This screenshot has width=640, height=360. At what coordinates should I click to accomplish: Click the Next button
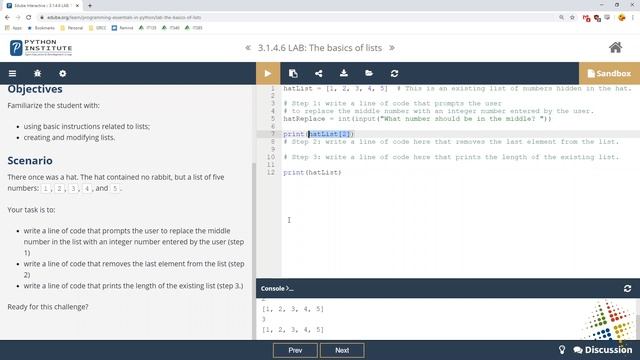tap(342, 350)
